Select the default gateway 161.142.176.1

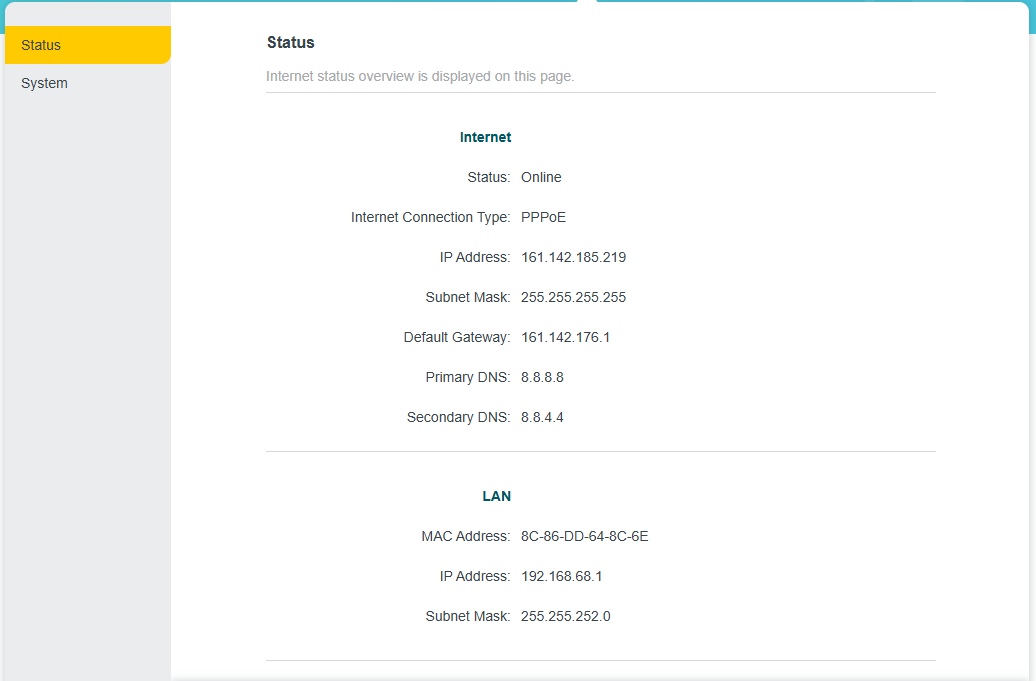click(566, 337)
